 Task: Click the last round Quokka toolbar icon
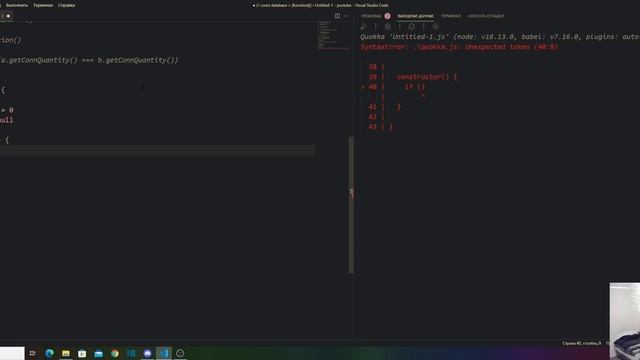(436, 27)
